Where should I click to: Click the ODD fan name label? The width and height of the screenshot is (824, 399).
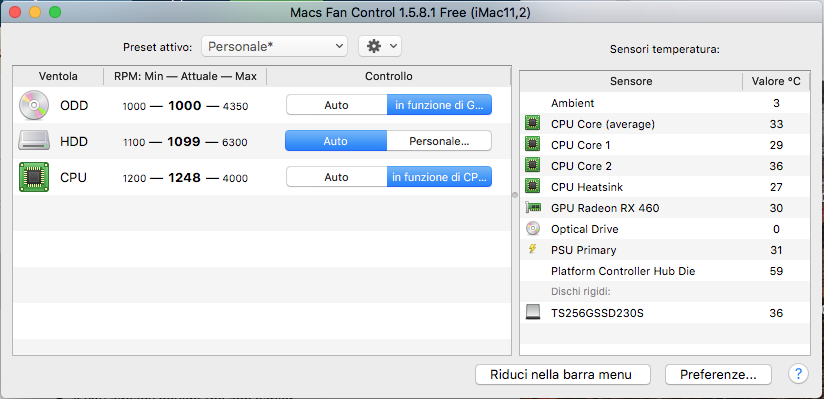74,106
